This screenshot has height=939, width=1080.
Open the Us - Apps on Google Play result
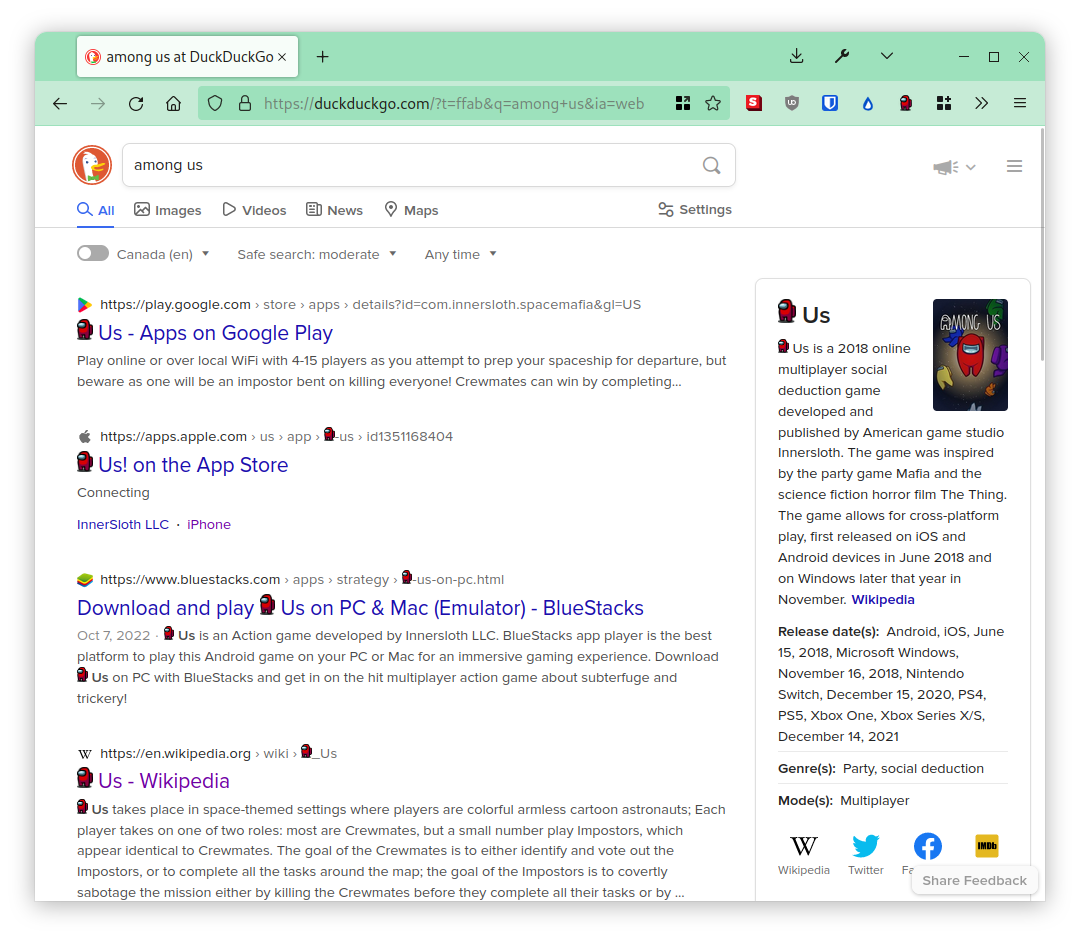point(215,333)
